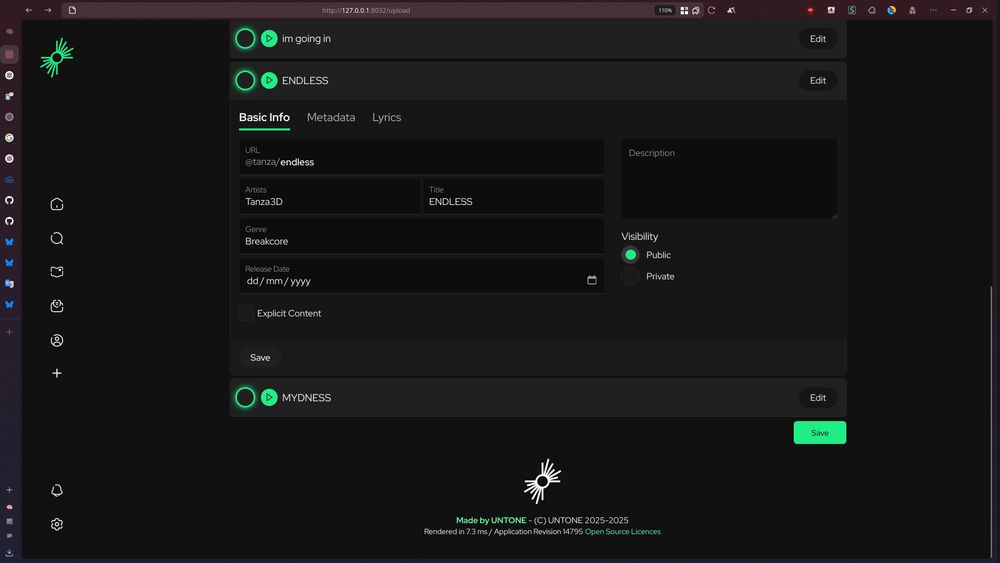Click the Release Date field
Viewport: 1000px width, 563px height.
click(422, 275)
